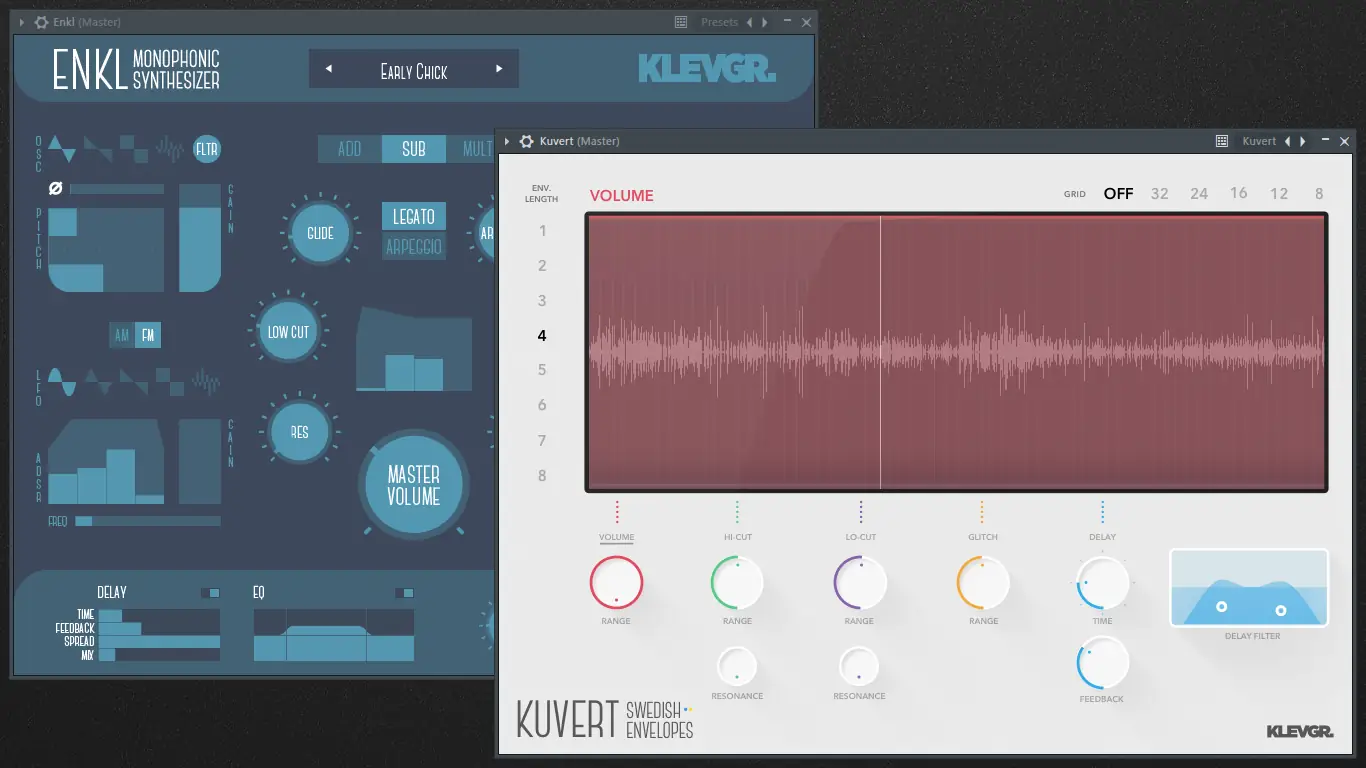Select envelope length 8 in Kuvert
The image size is (1366, 768).
[x=541, y=475]
